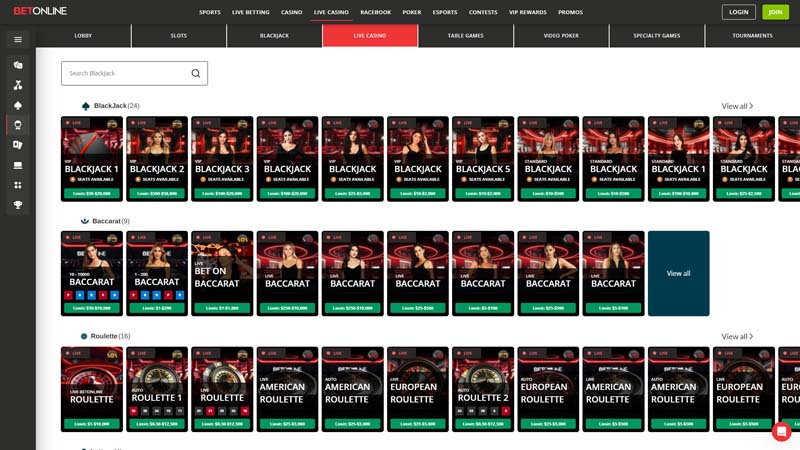Click the Search Blackjack input field
The image size is (800, 450).
[125, 73]
